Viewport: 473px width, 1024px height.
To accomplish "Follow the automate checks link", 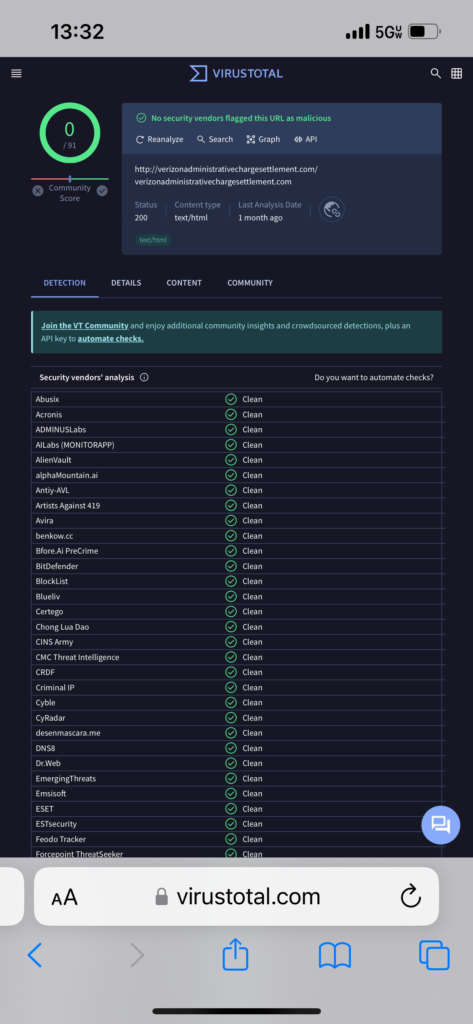I will coord(110,339).
